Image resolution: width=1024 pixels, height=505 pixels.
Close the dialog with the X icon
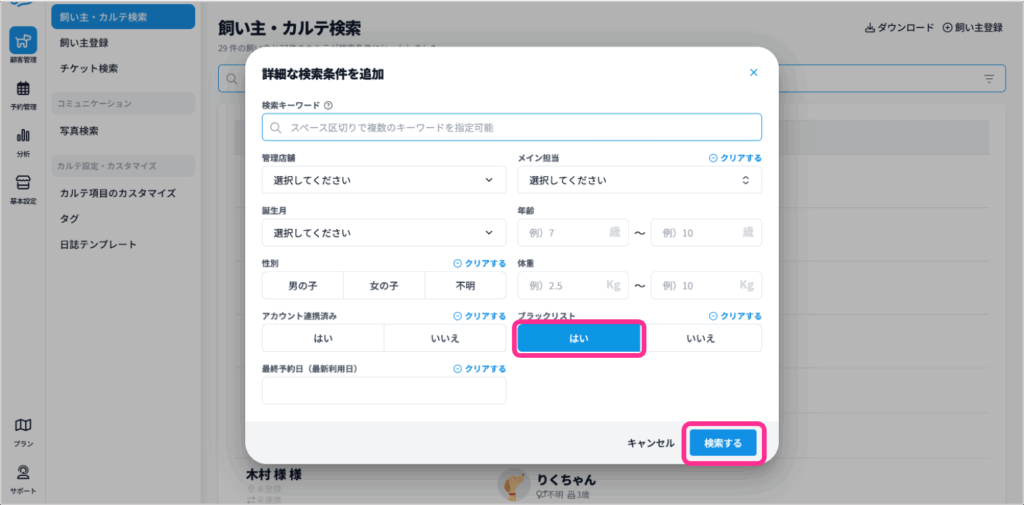[x=753, y=73]
